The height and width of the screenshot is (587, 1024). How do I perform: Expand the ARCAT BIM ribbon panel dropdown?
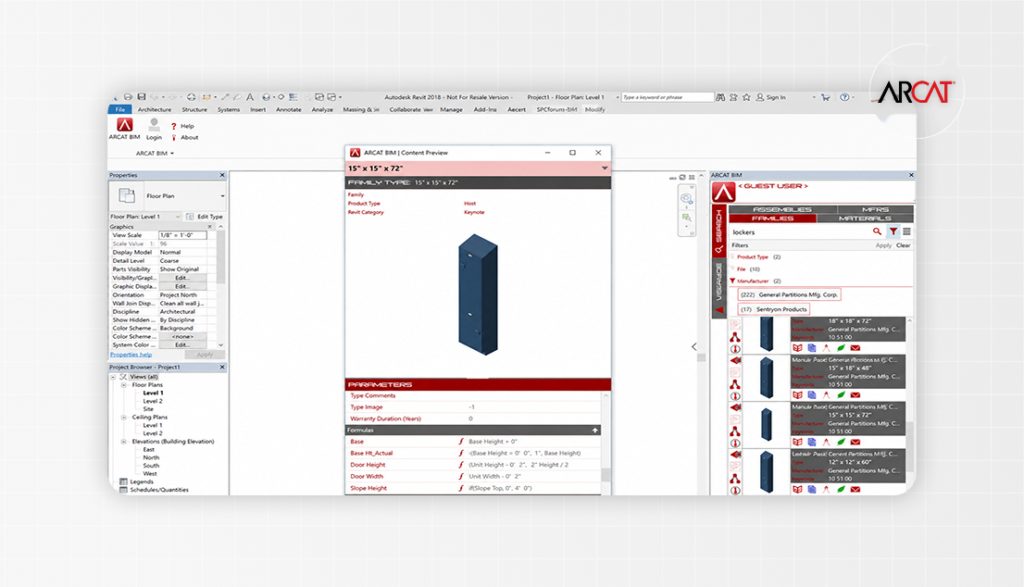[x=172, y=153]
